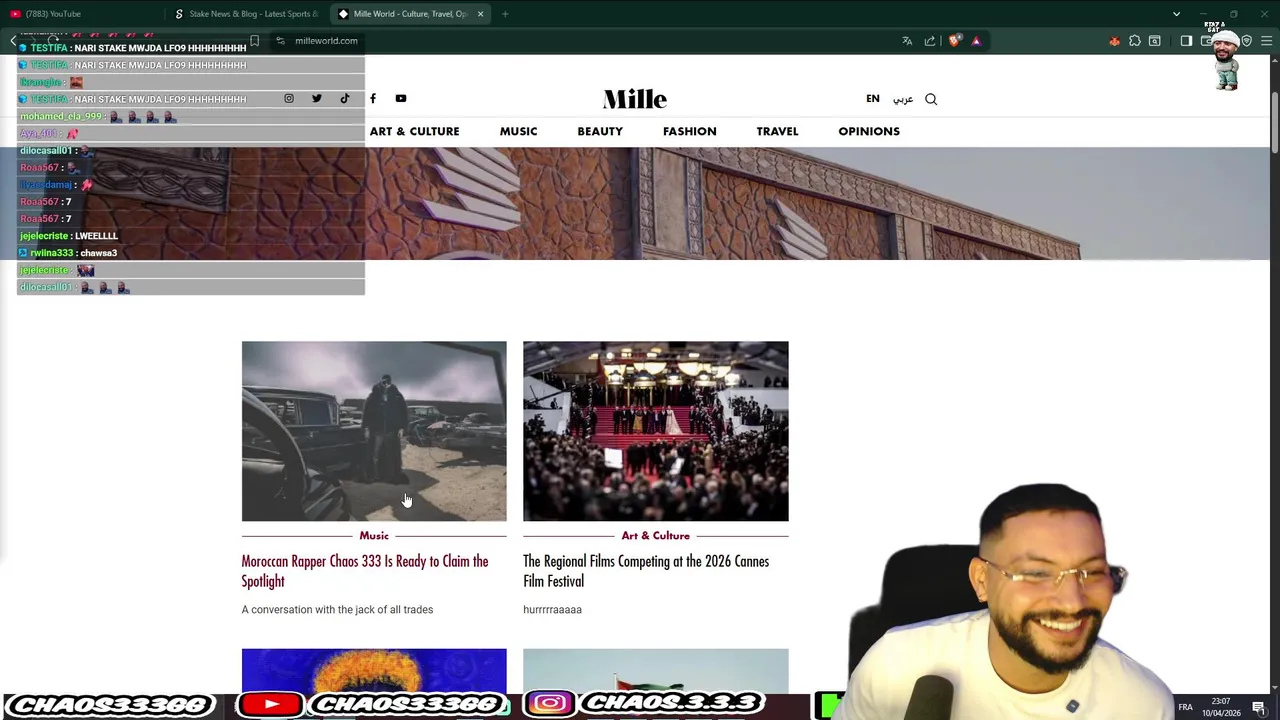Toggle the browser sidebar panel icon
1280x720 pixels.
point(1186,41)
